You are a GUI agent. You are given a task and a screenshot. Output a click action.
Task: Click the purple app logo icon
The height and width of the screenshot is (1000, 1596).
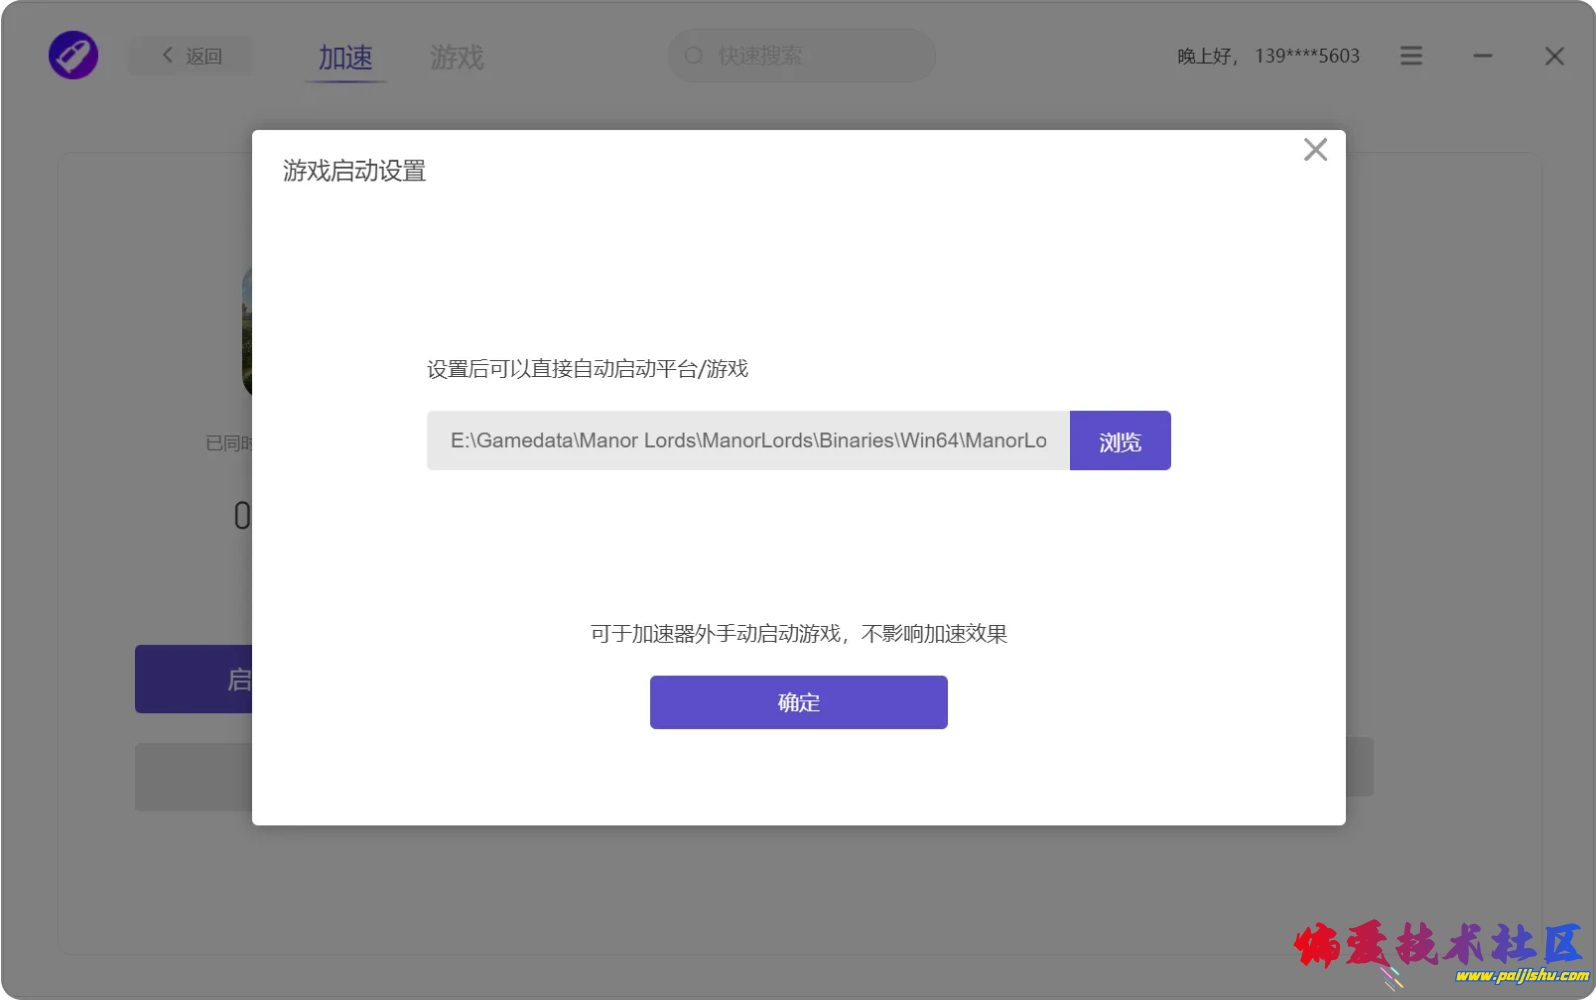(73, 55)
